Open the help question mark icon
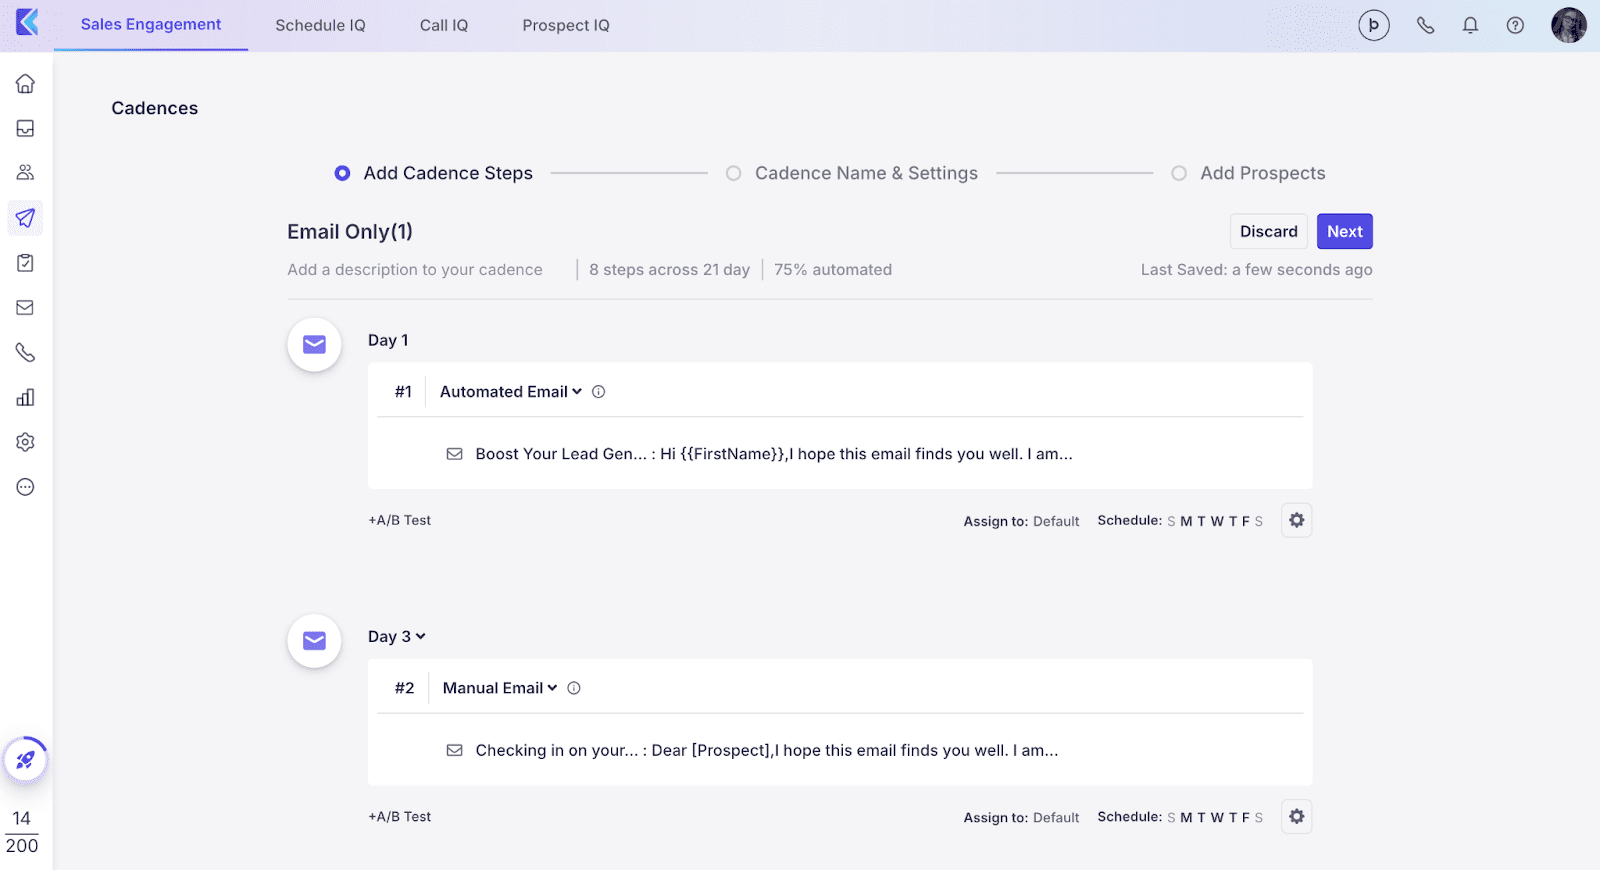1600x870 pixels. tap(1515, 26)
